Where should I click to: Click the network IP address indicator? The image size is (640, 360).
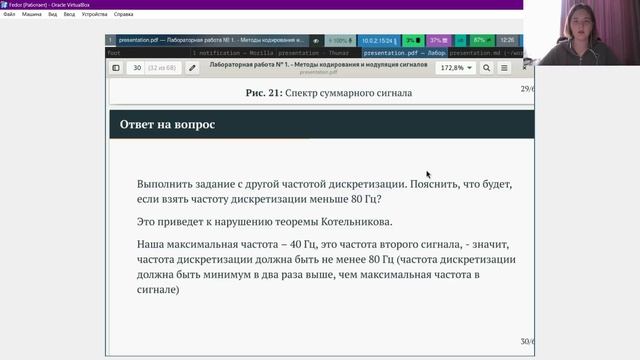coord(379,40)
